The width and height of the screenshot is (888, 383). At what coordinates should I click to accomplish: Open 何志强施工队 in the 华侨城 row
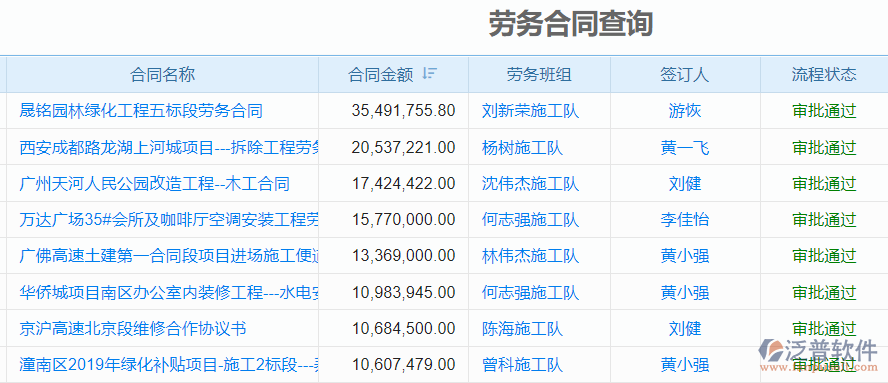pos(531,293)
